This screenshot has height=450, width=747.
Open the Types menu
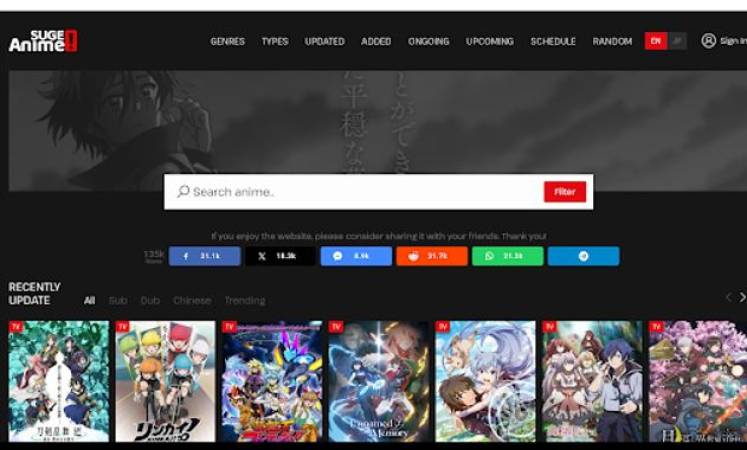(x=275, y=41)
